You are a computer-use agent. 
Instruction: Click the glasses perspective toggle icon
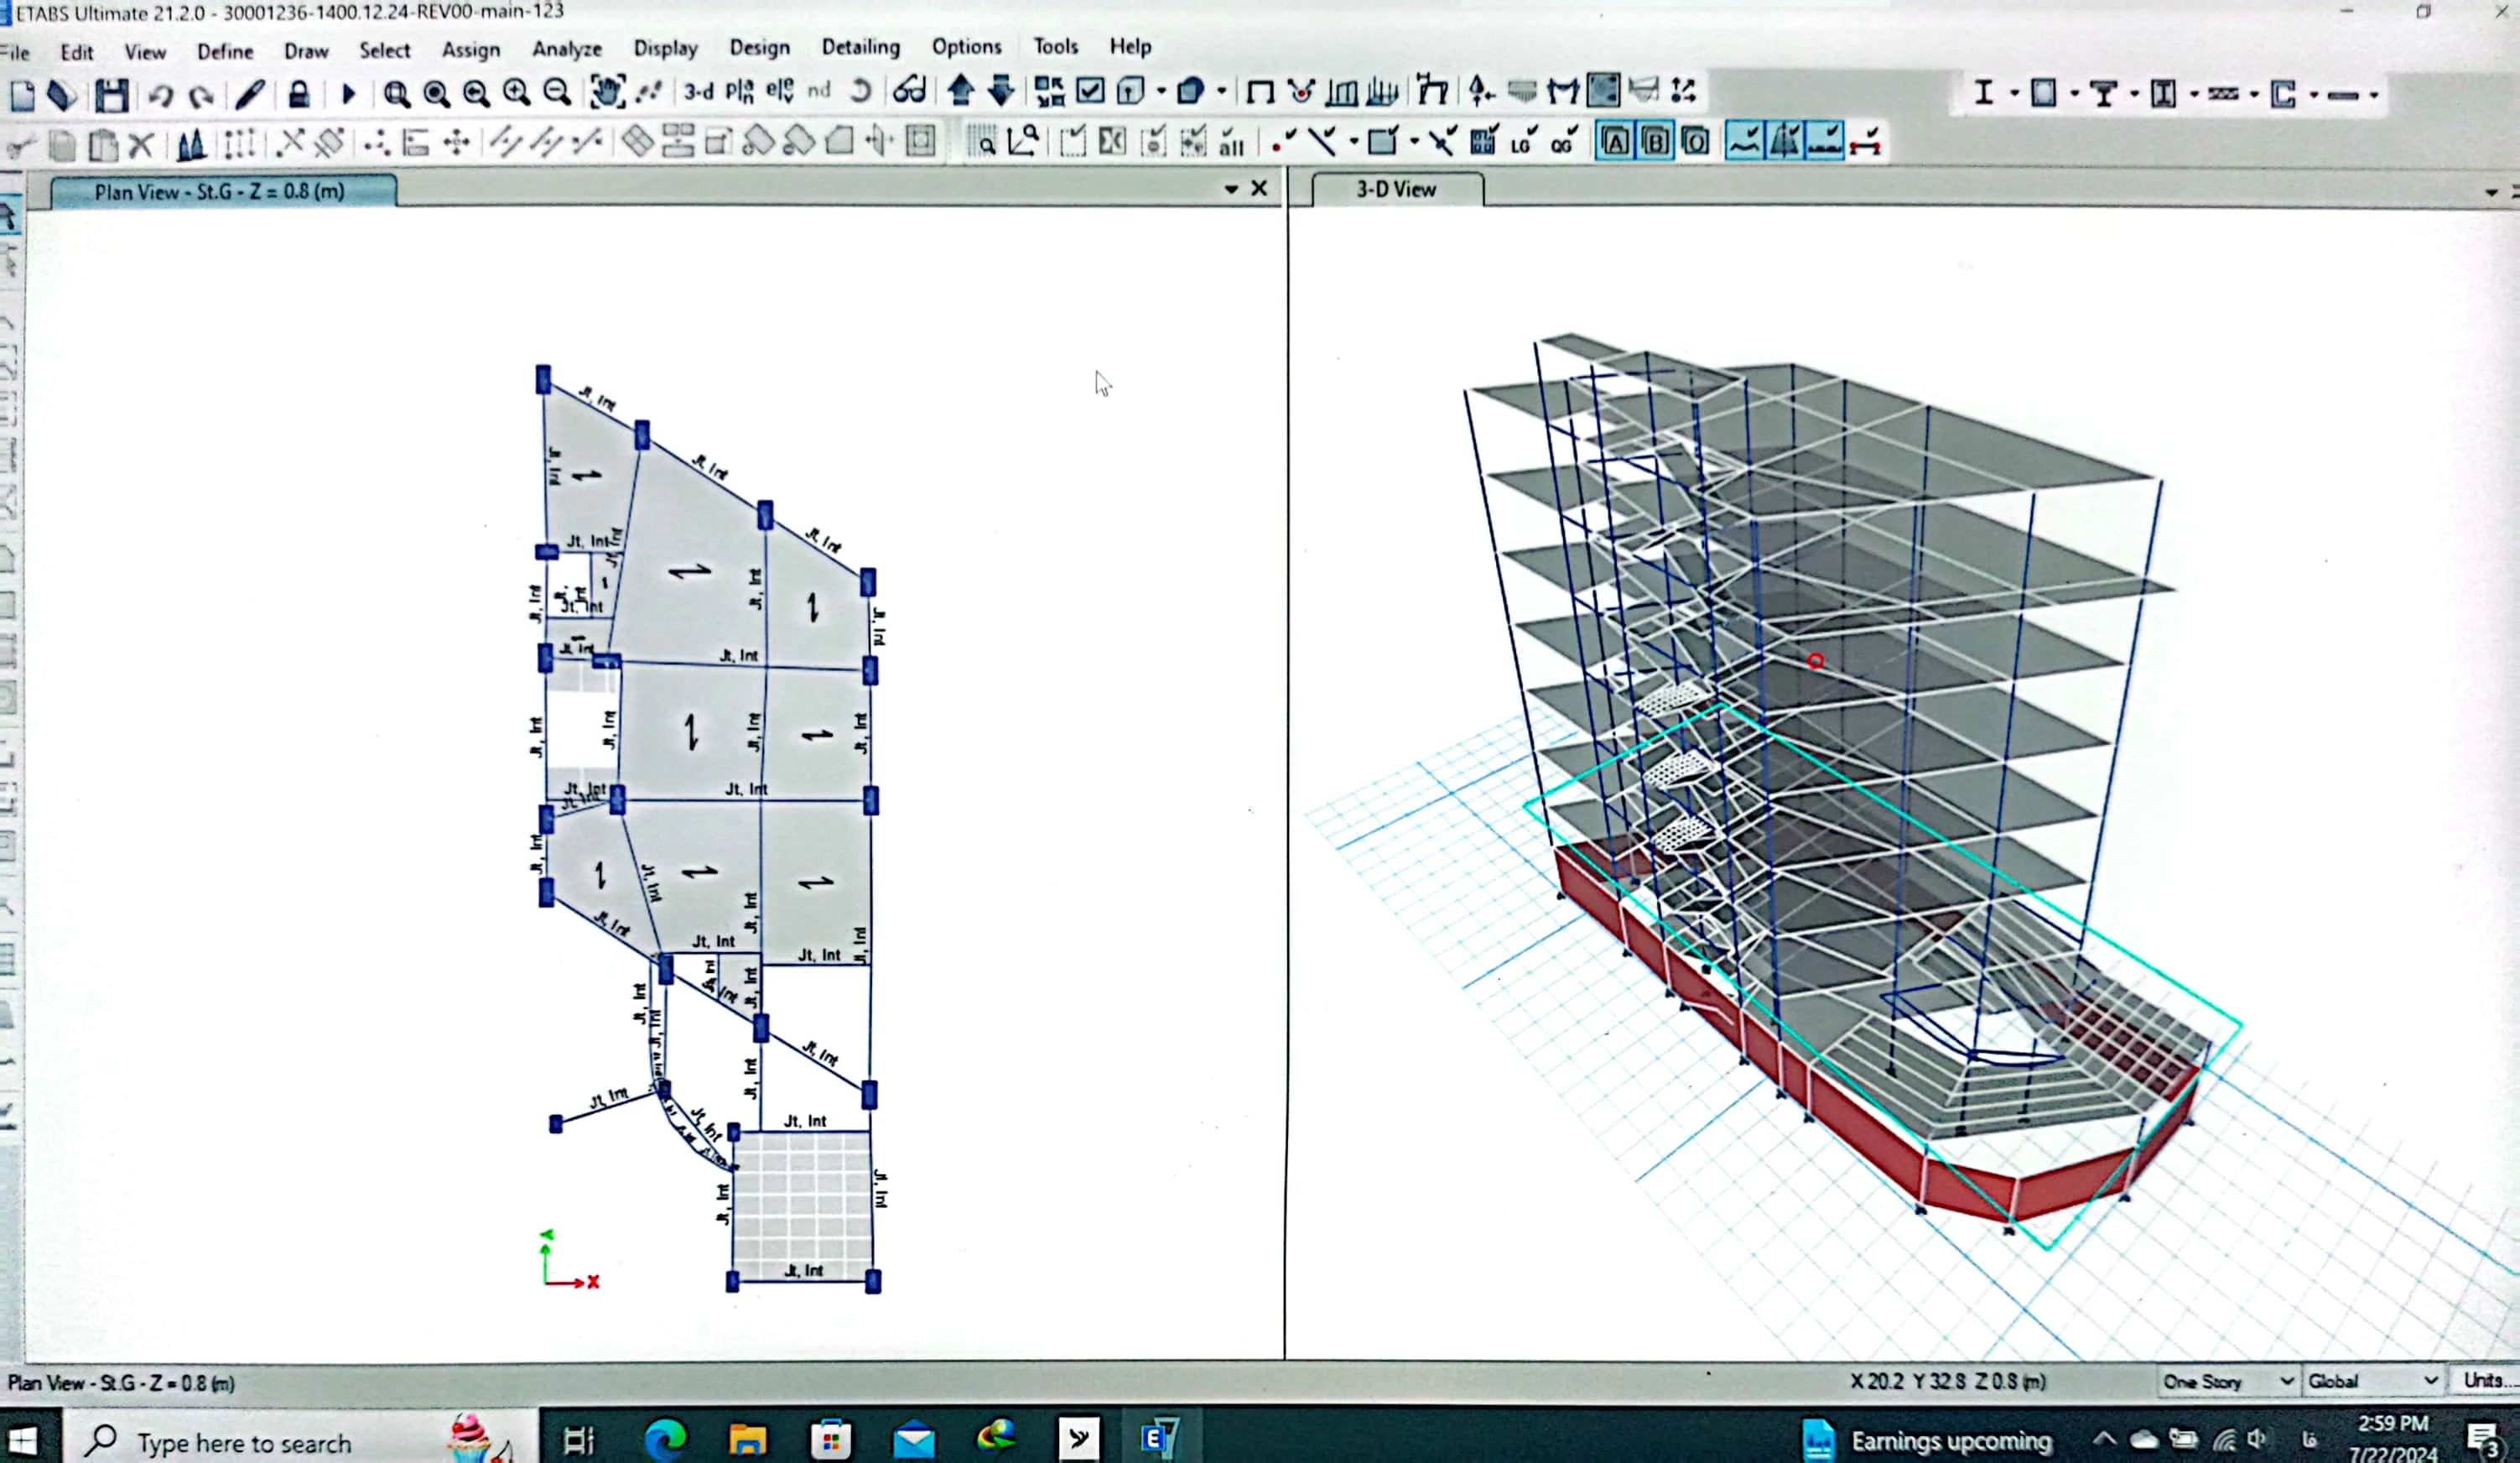(909, 92)
